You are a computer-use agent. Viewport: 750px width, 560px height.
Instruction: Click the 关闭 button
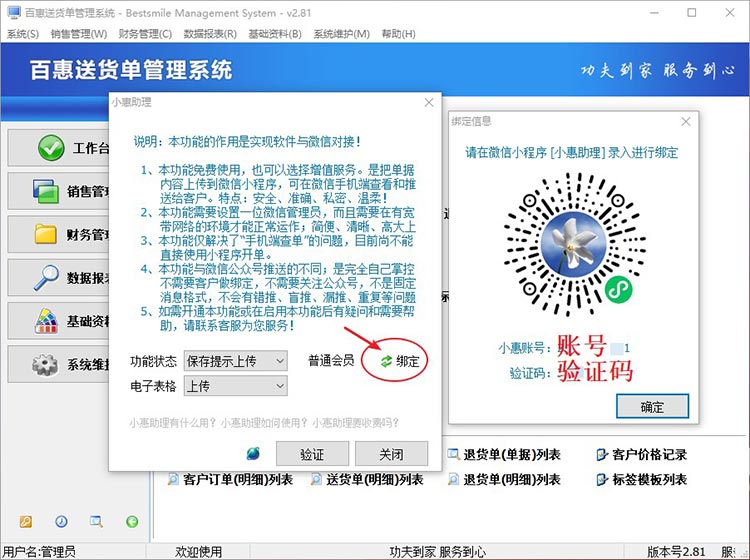coord(391,453)
